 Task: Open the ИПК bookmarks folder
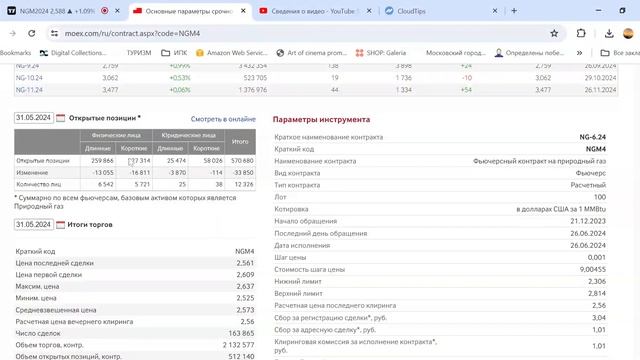pos(174,53)
